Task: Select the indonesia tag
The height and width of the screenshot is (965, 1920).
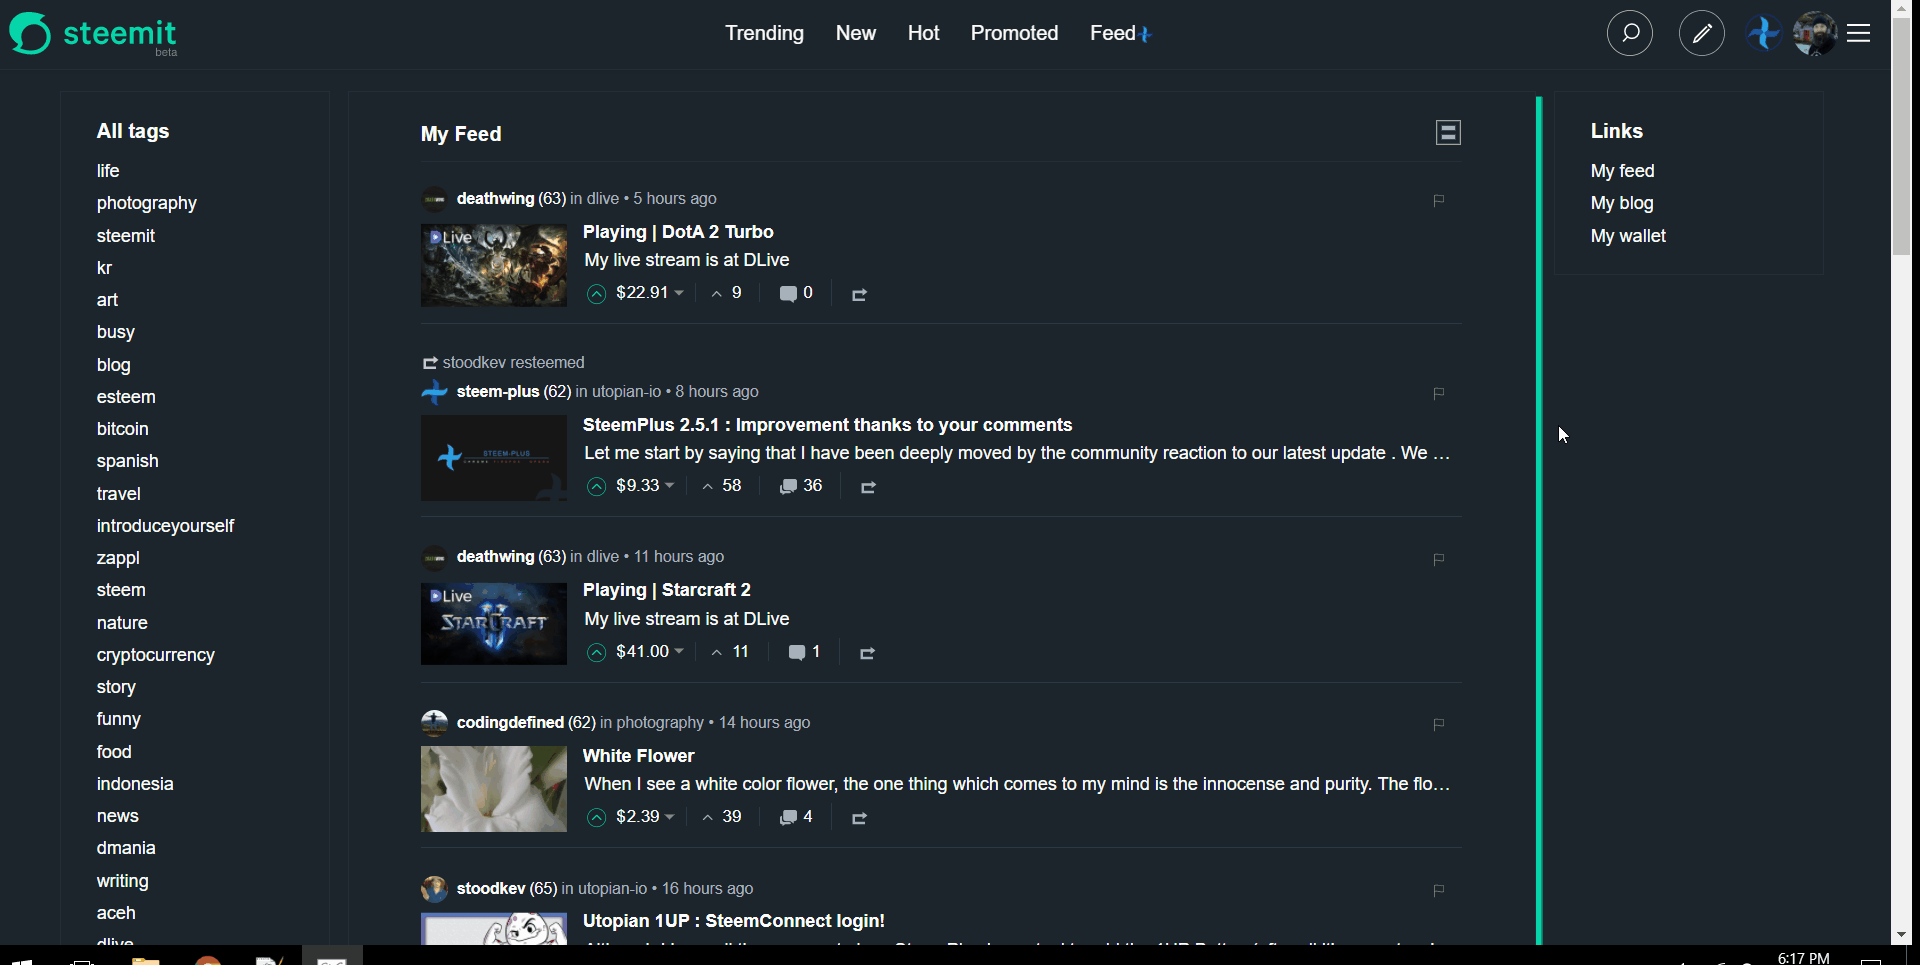Action: [135, 784]
